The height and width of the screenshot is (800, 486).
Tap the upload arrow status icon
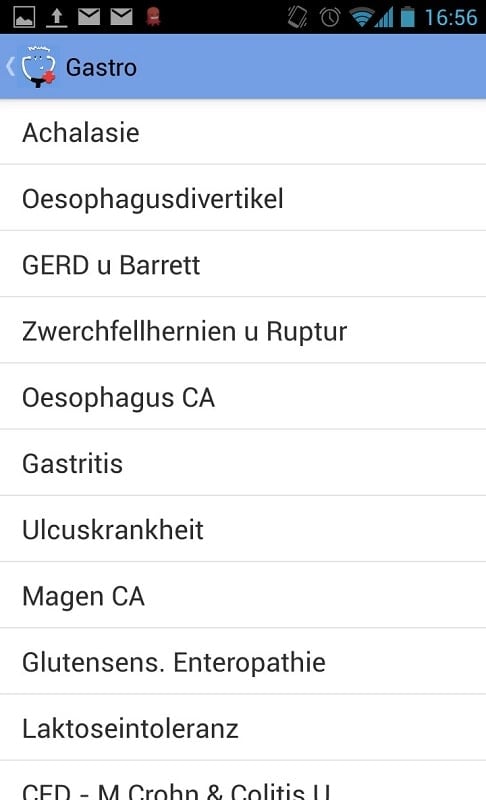[x=57, y=17]
